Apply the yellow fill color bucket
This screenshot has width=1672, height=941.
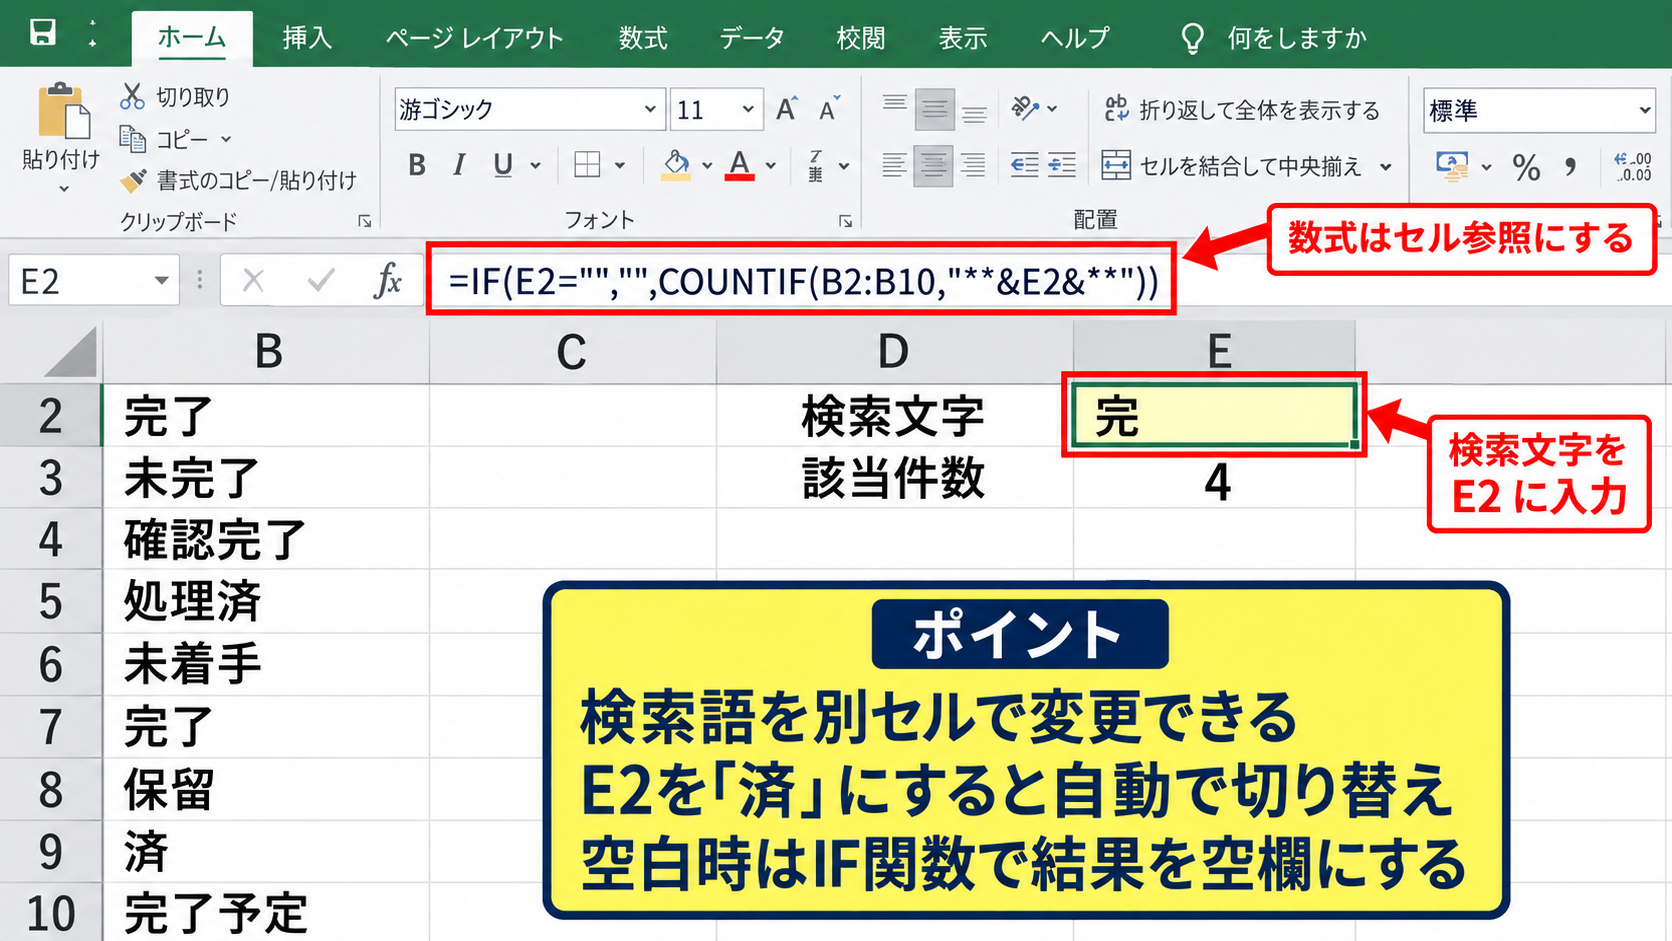click(x=677, y=165)
